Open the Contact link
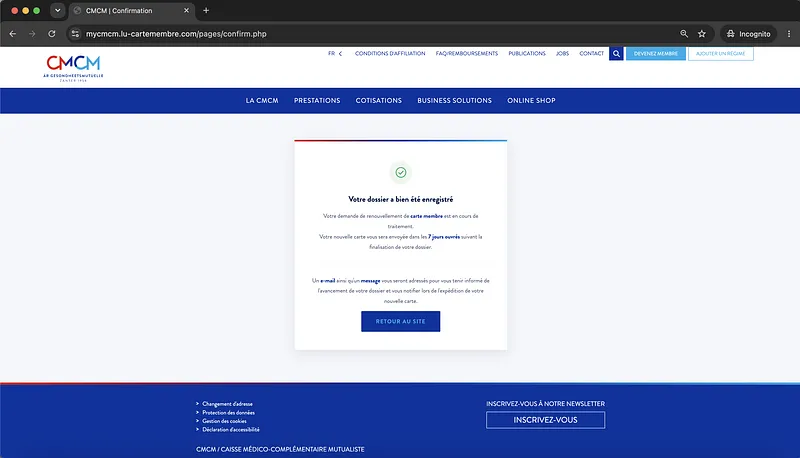The image size is (800, 458). (x=591, y=53)
